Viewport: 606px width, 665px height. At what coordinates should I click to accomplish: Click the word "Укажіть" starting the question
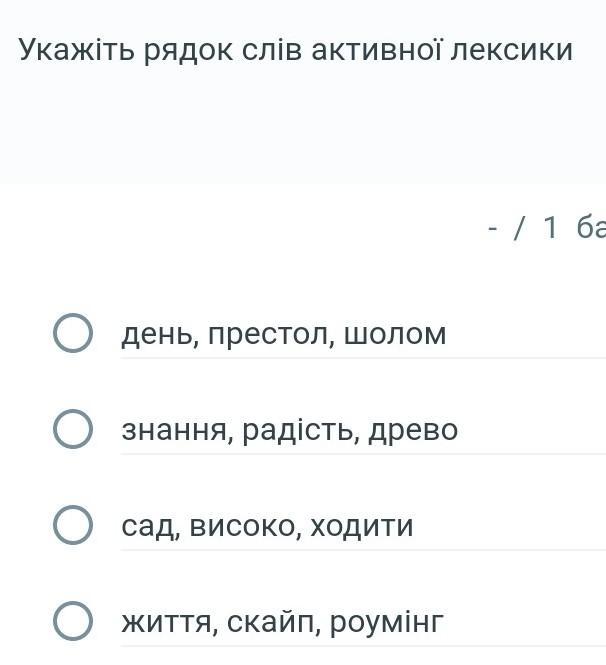pos(76,50)
